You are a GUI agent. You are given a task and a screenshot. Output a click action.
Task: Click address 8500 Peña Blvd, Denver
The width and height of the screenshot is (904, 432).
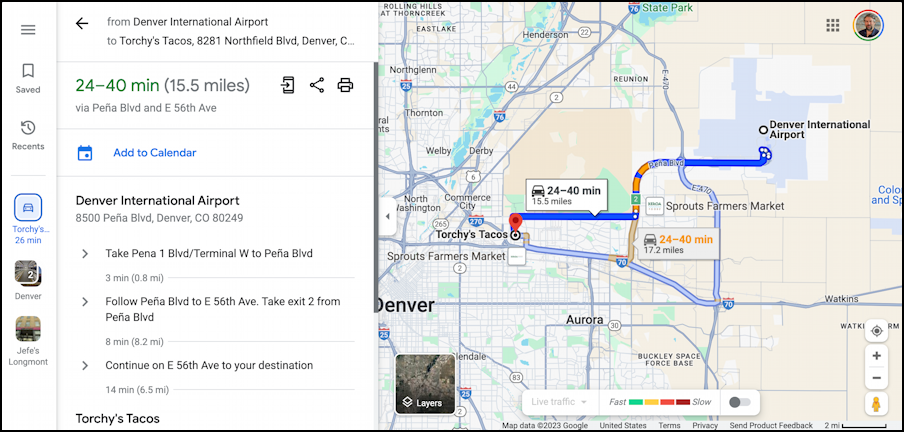coord(159,219)
